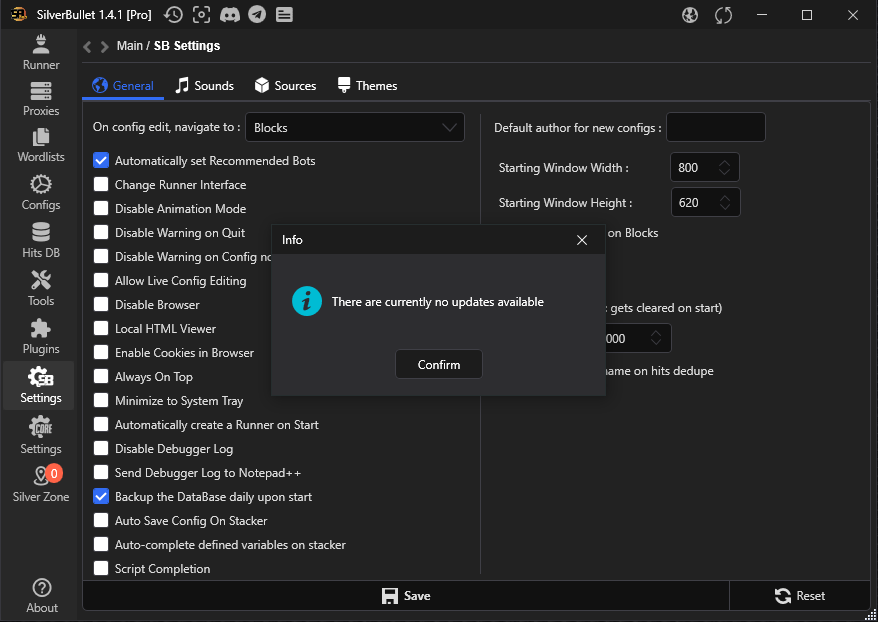Open the About page
This screenshot has width=878, height=622.
click(42, 596)
